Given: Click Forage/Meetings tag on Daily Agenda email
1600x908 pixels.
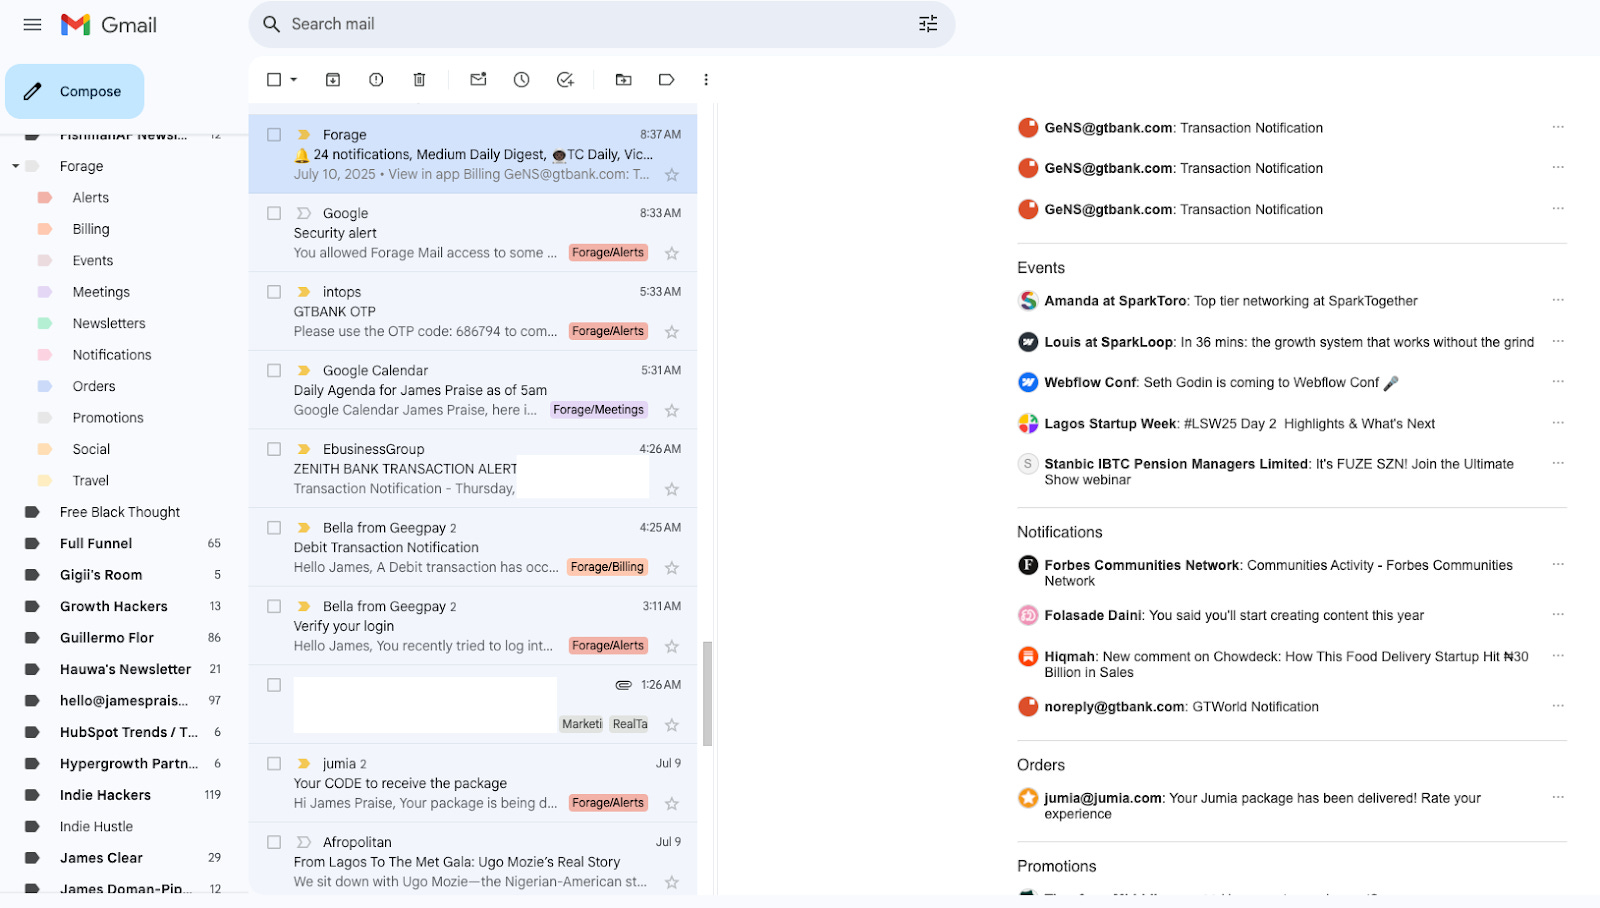Looking at the screenshot, I should pyautogui.click(x=598, y=410).
